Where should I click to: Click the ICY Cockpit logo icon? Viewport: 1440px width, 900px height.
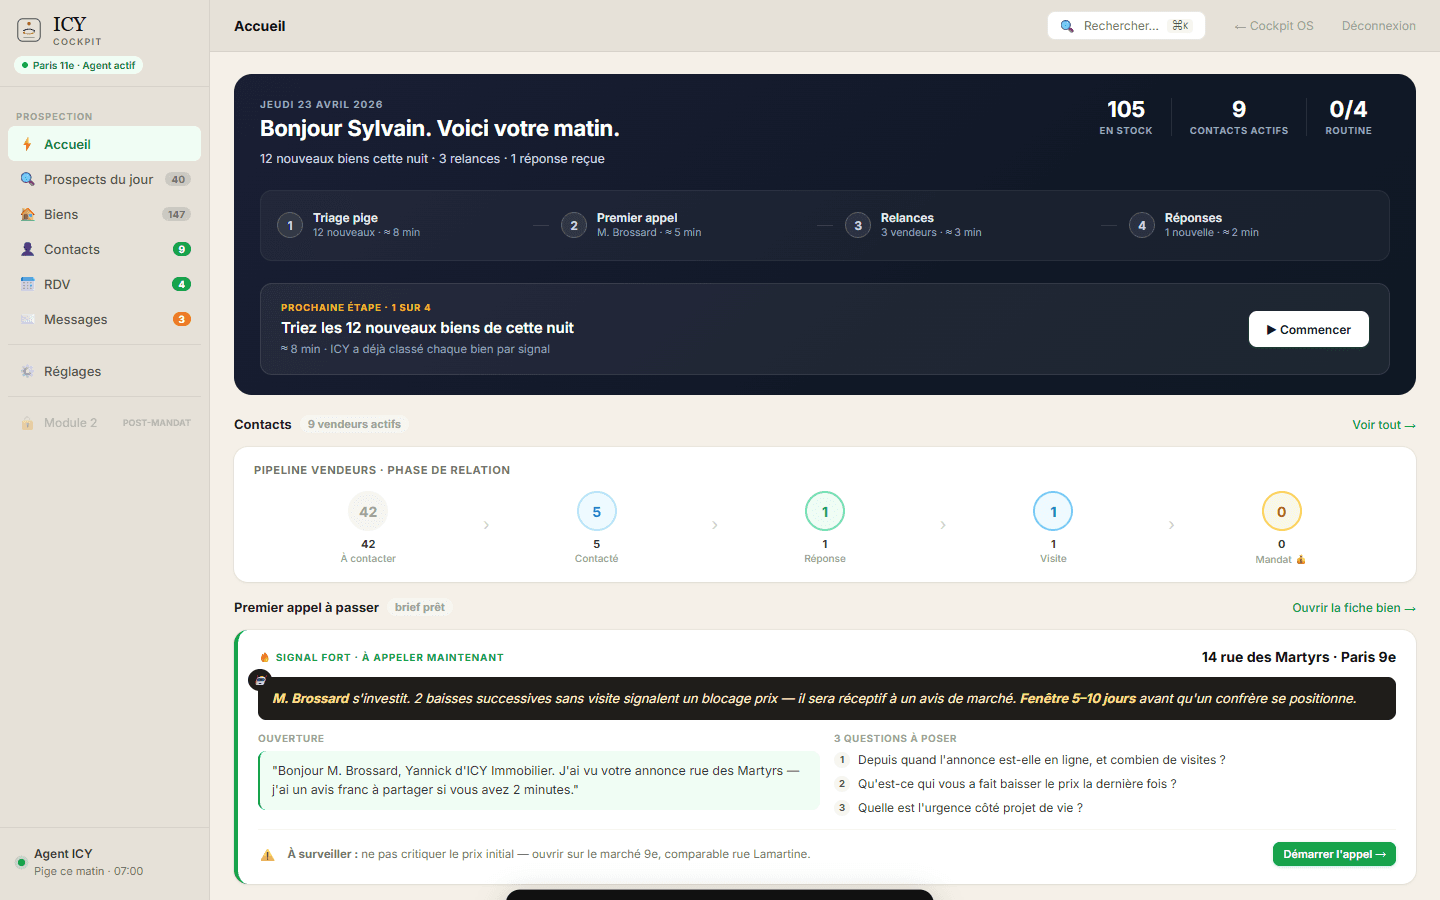(29, 30)
